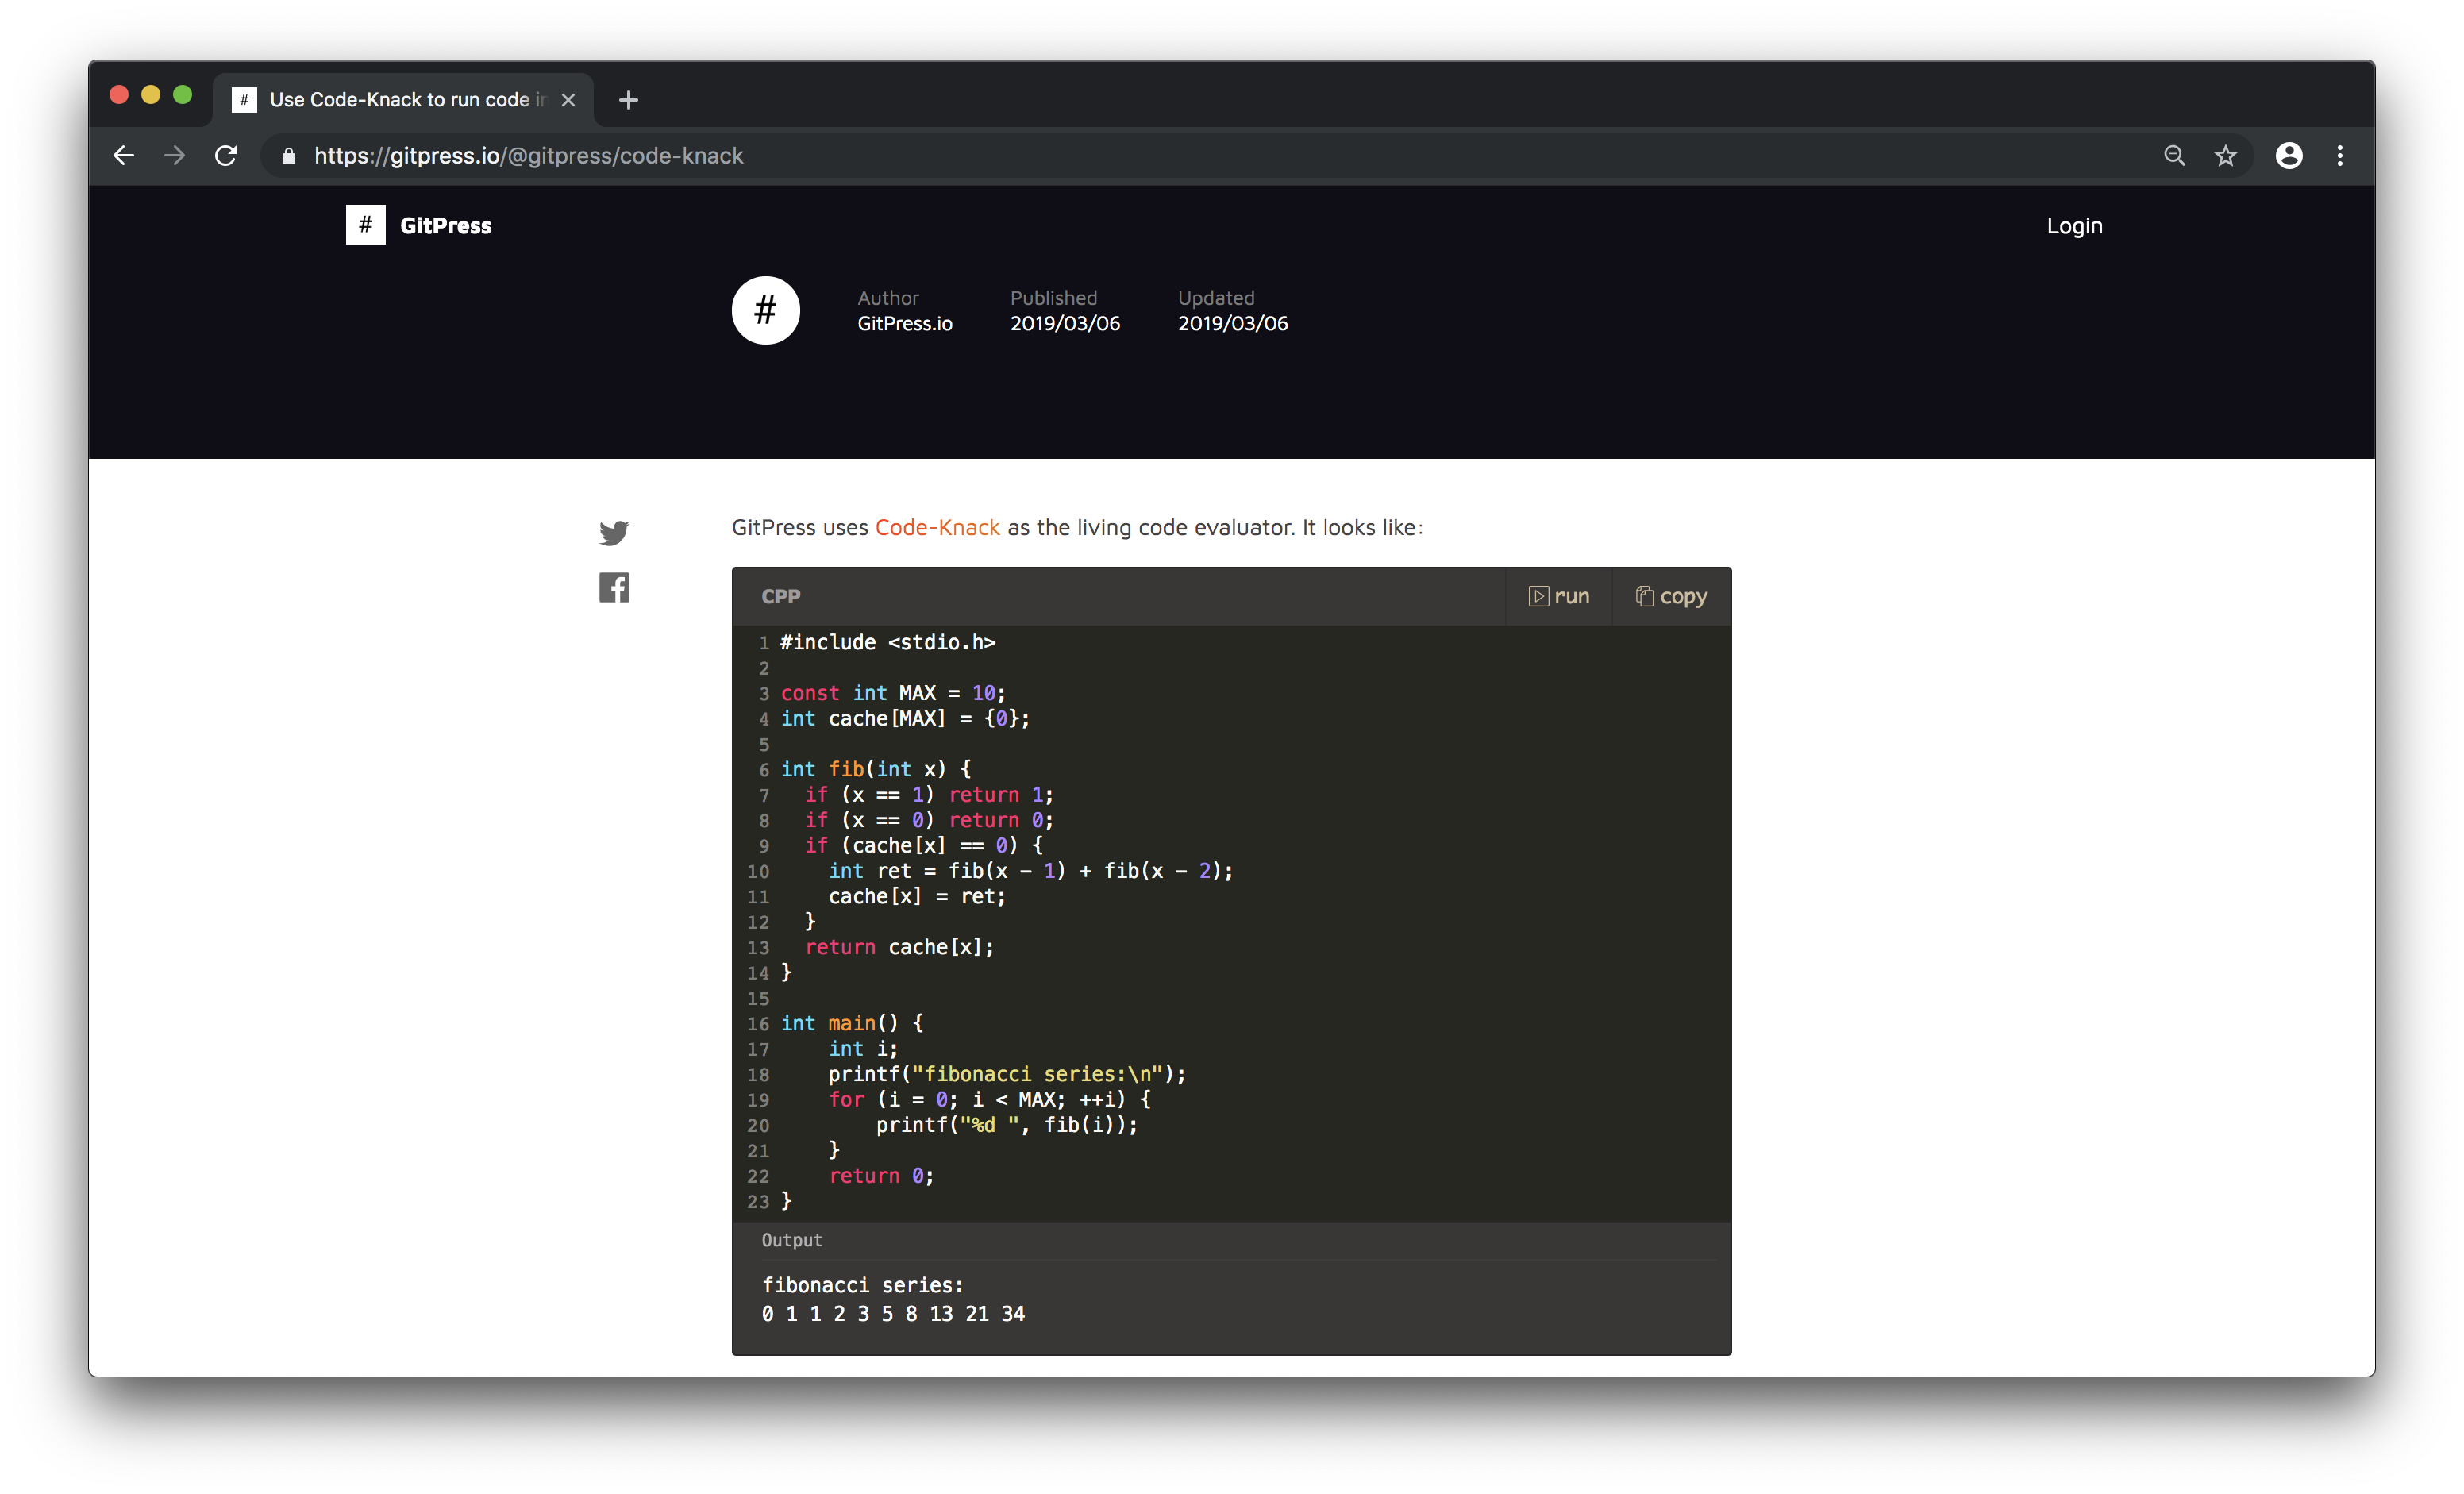
Task: Select the Use Code-Knack tab
Action: coord(400,100)
